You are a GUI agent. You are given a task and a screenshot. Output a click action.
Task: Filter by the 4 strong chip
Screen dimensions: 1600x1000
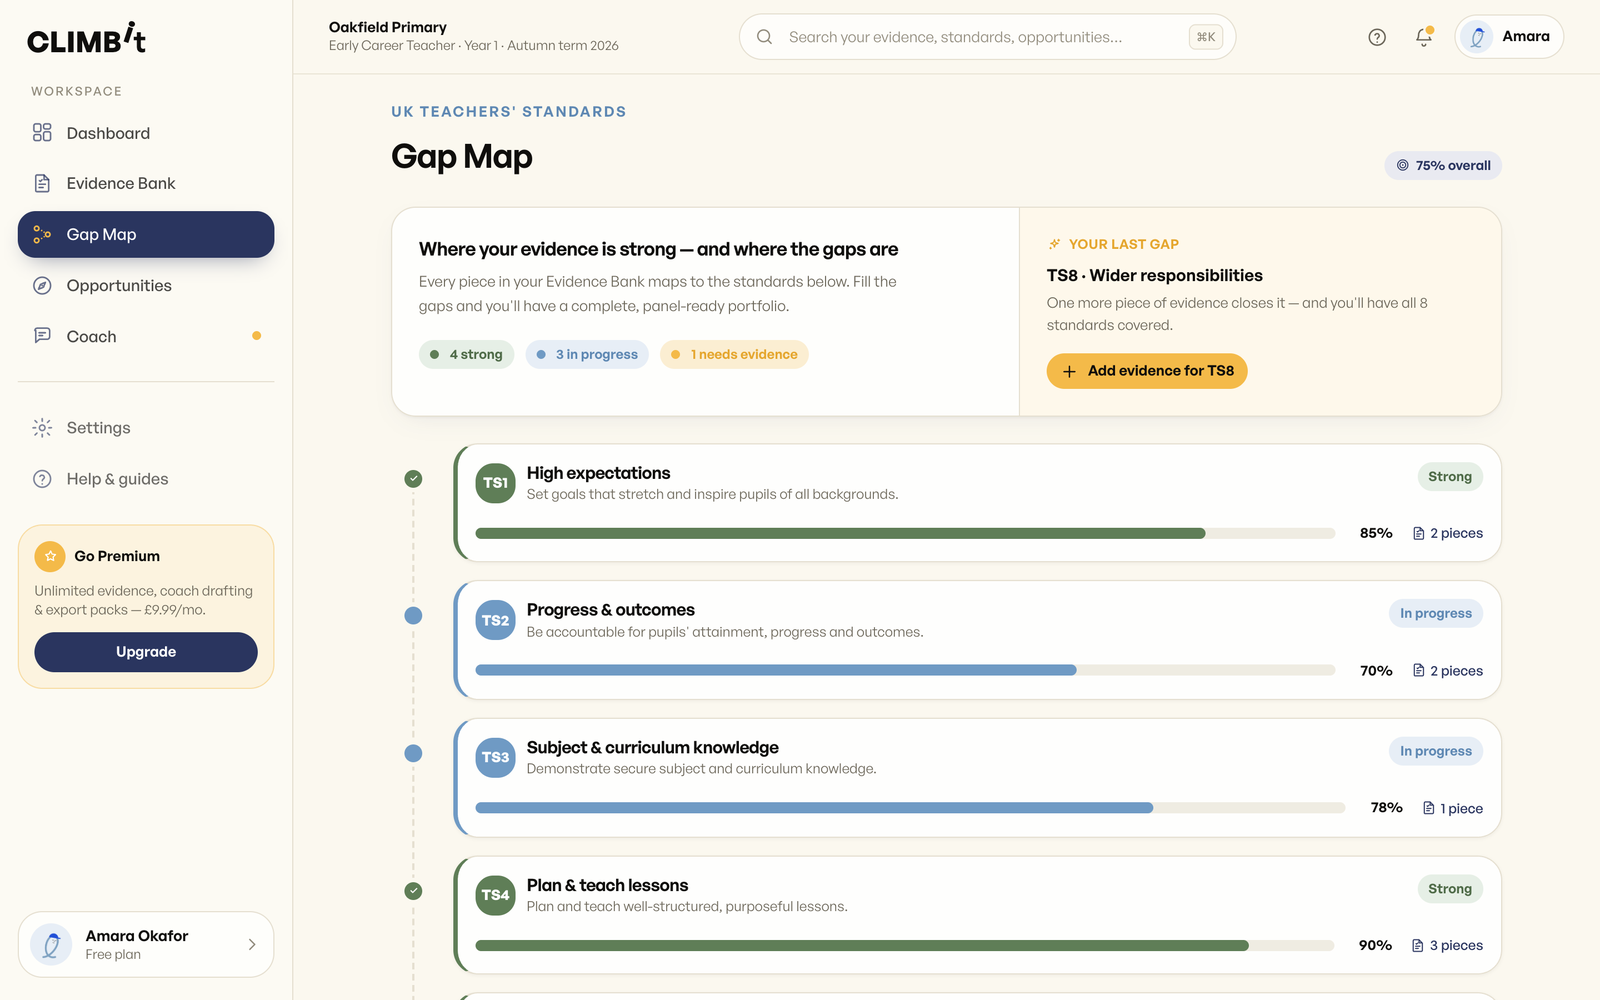click(x=467, y=355)
